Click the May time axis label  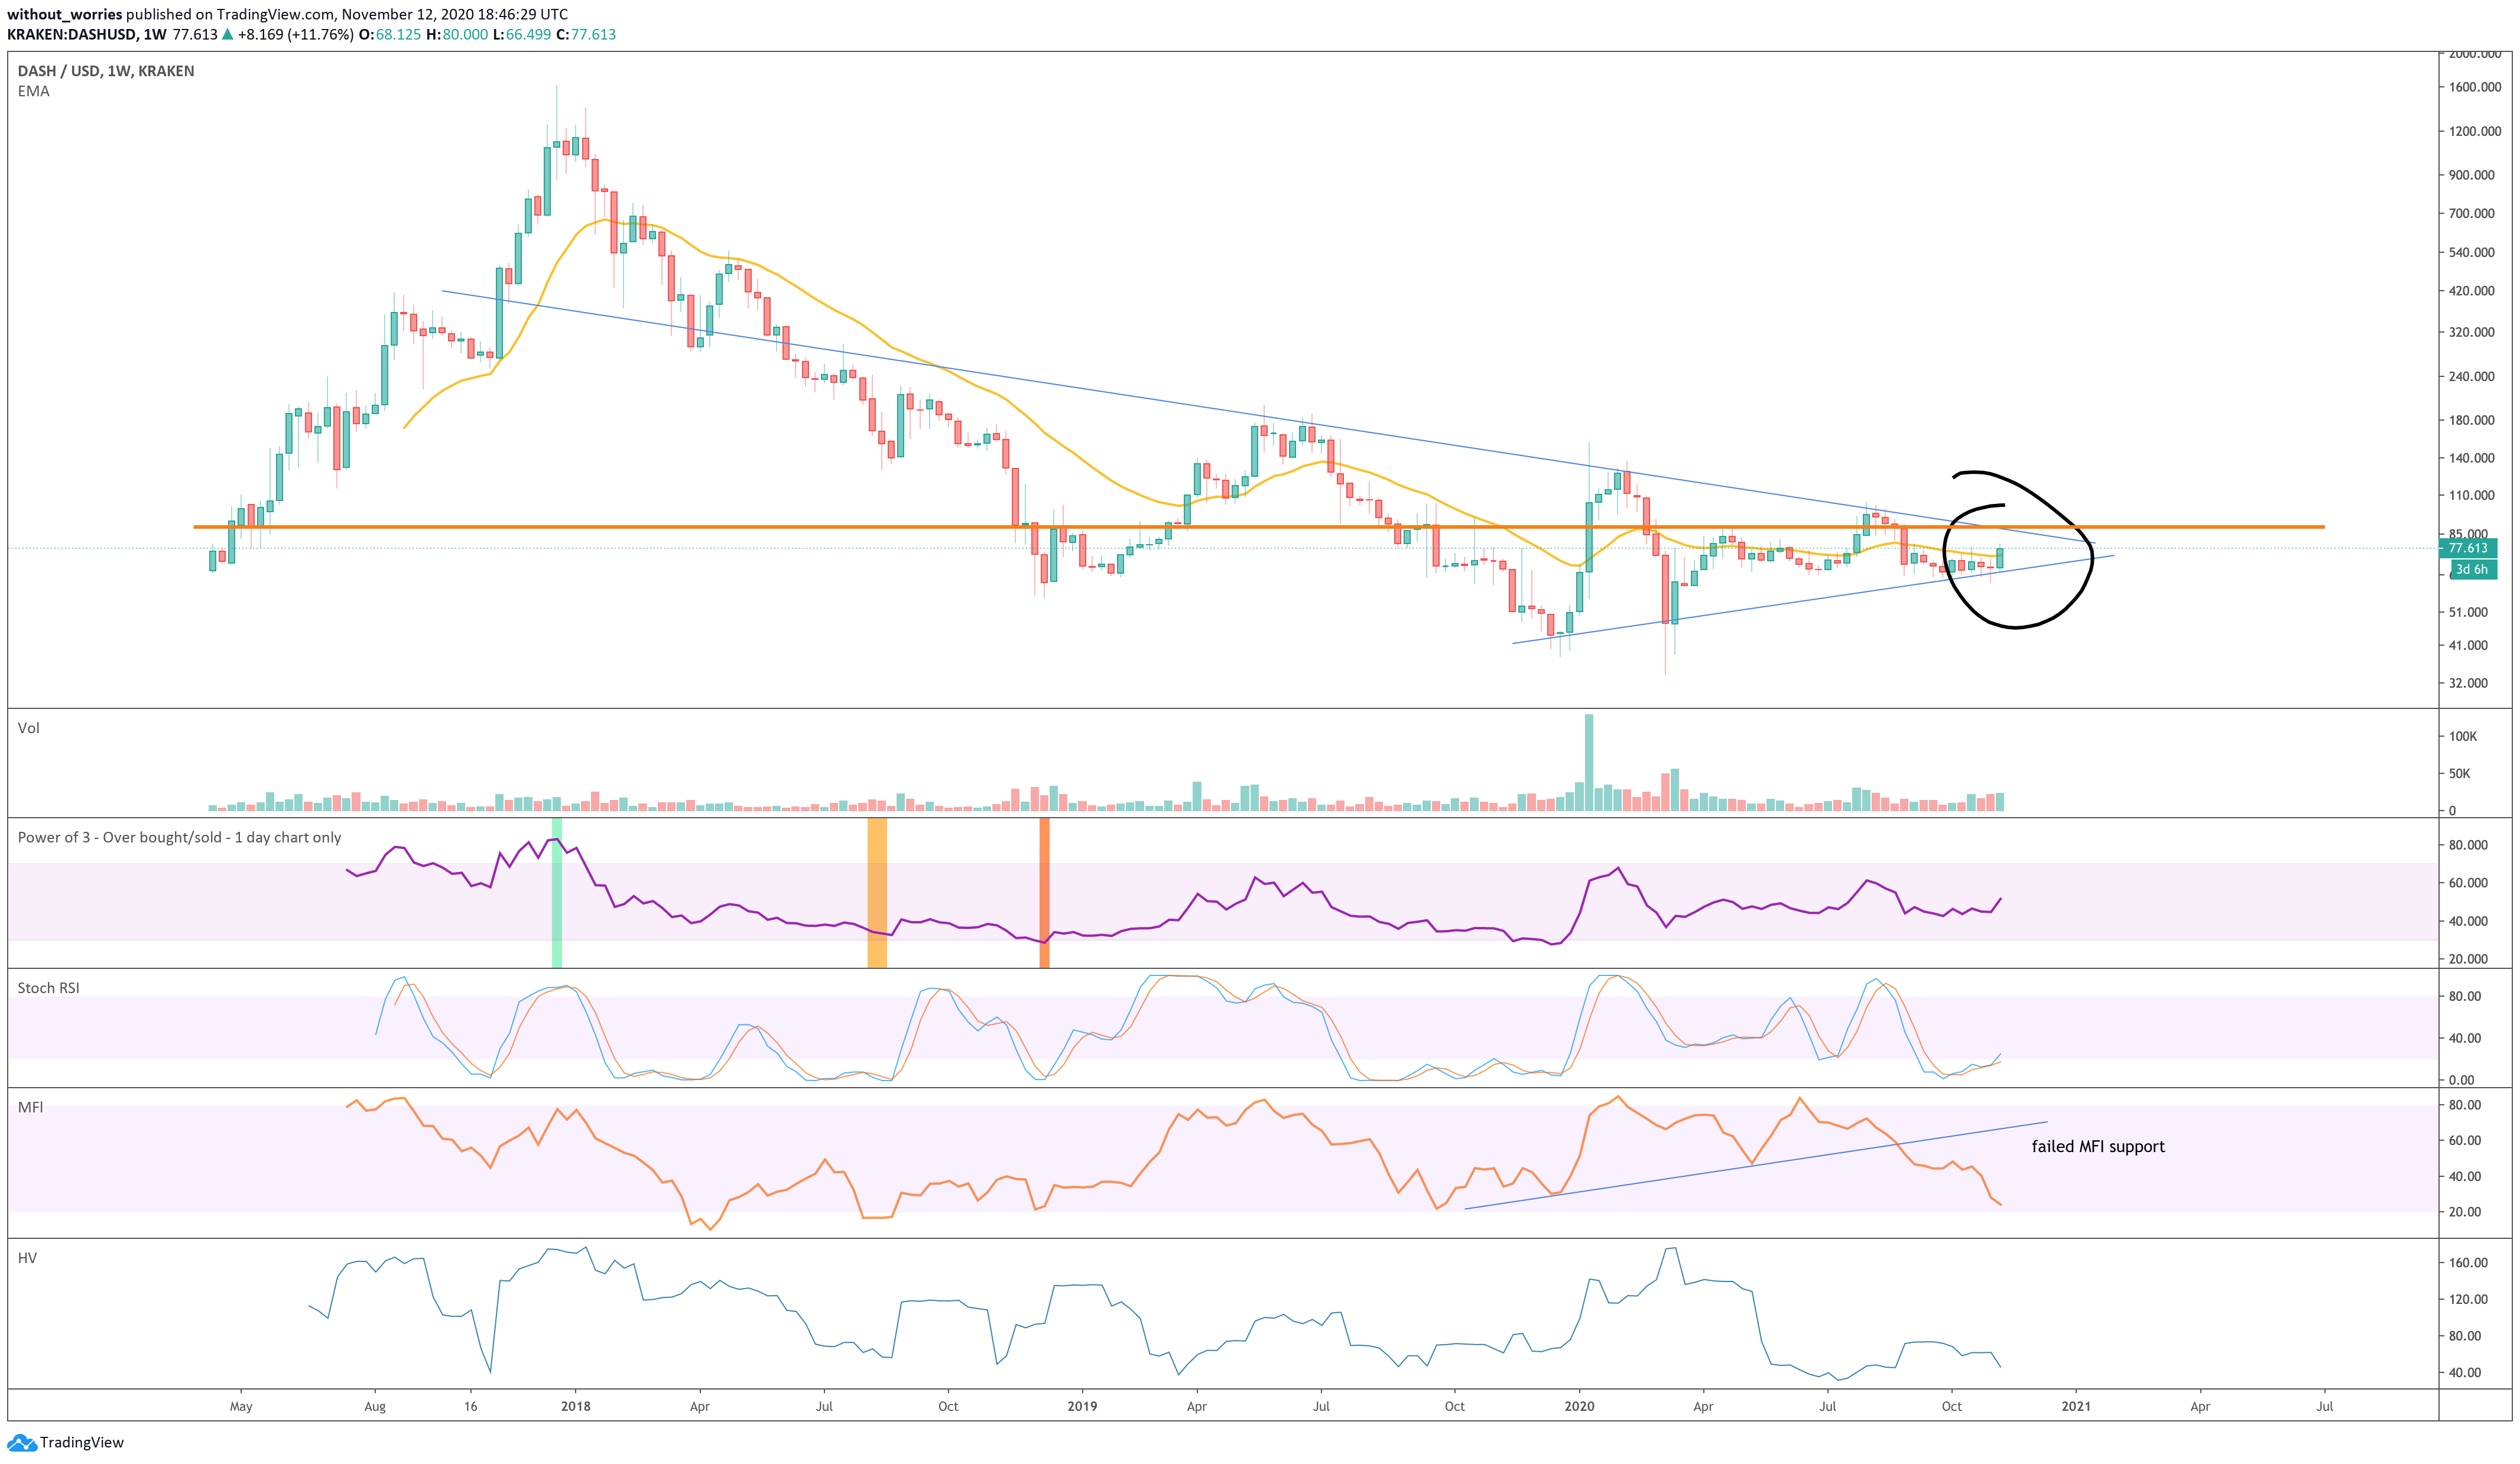[241, 1407]
